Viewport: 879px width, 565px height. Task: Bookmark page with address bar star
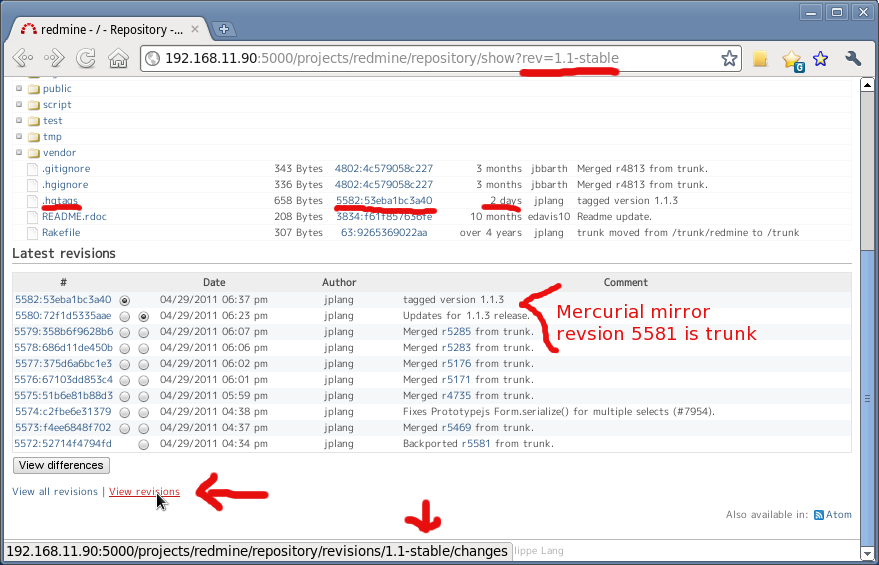coord(729,58)
